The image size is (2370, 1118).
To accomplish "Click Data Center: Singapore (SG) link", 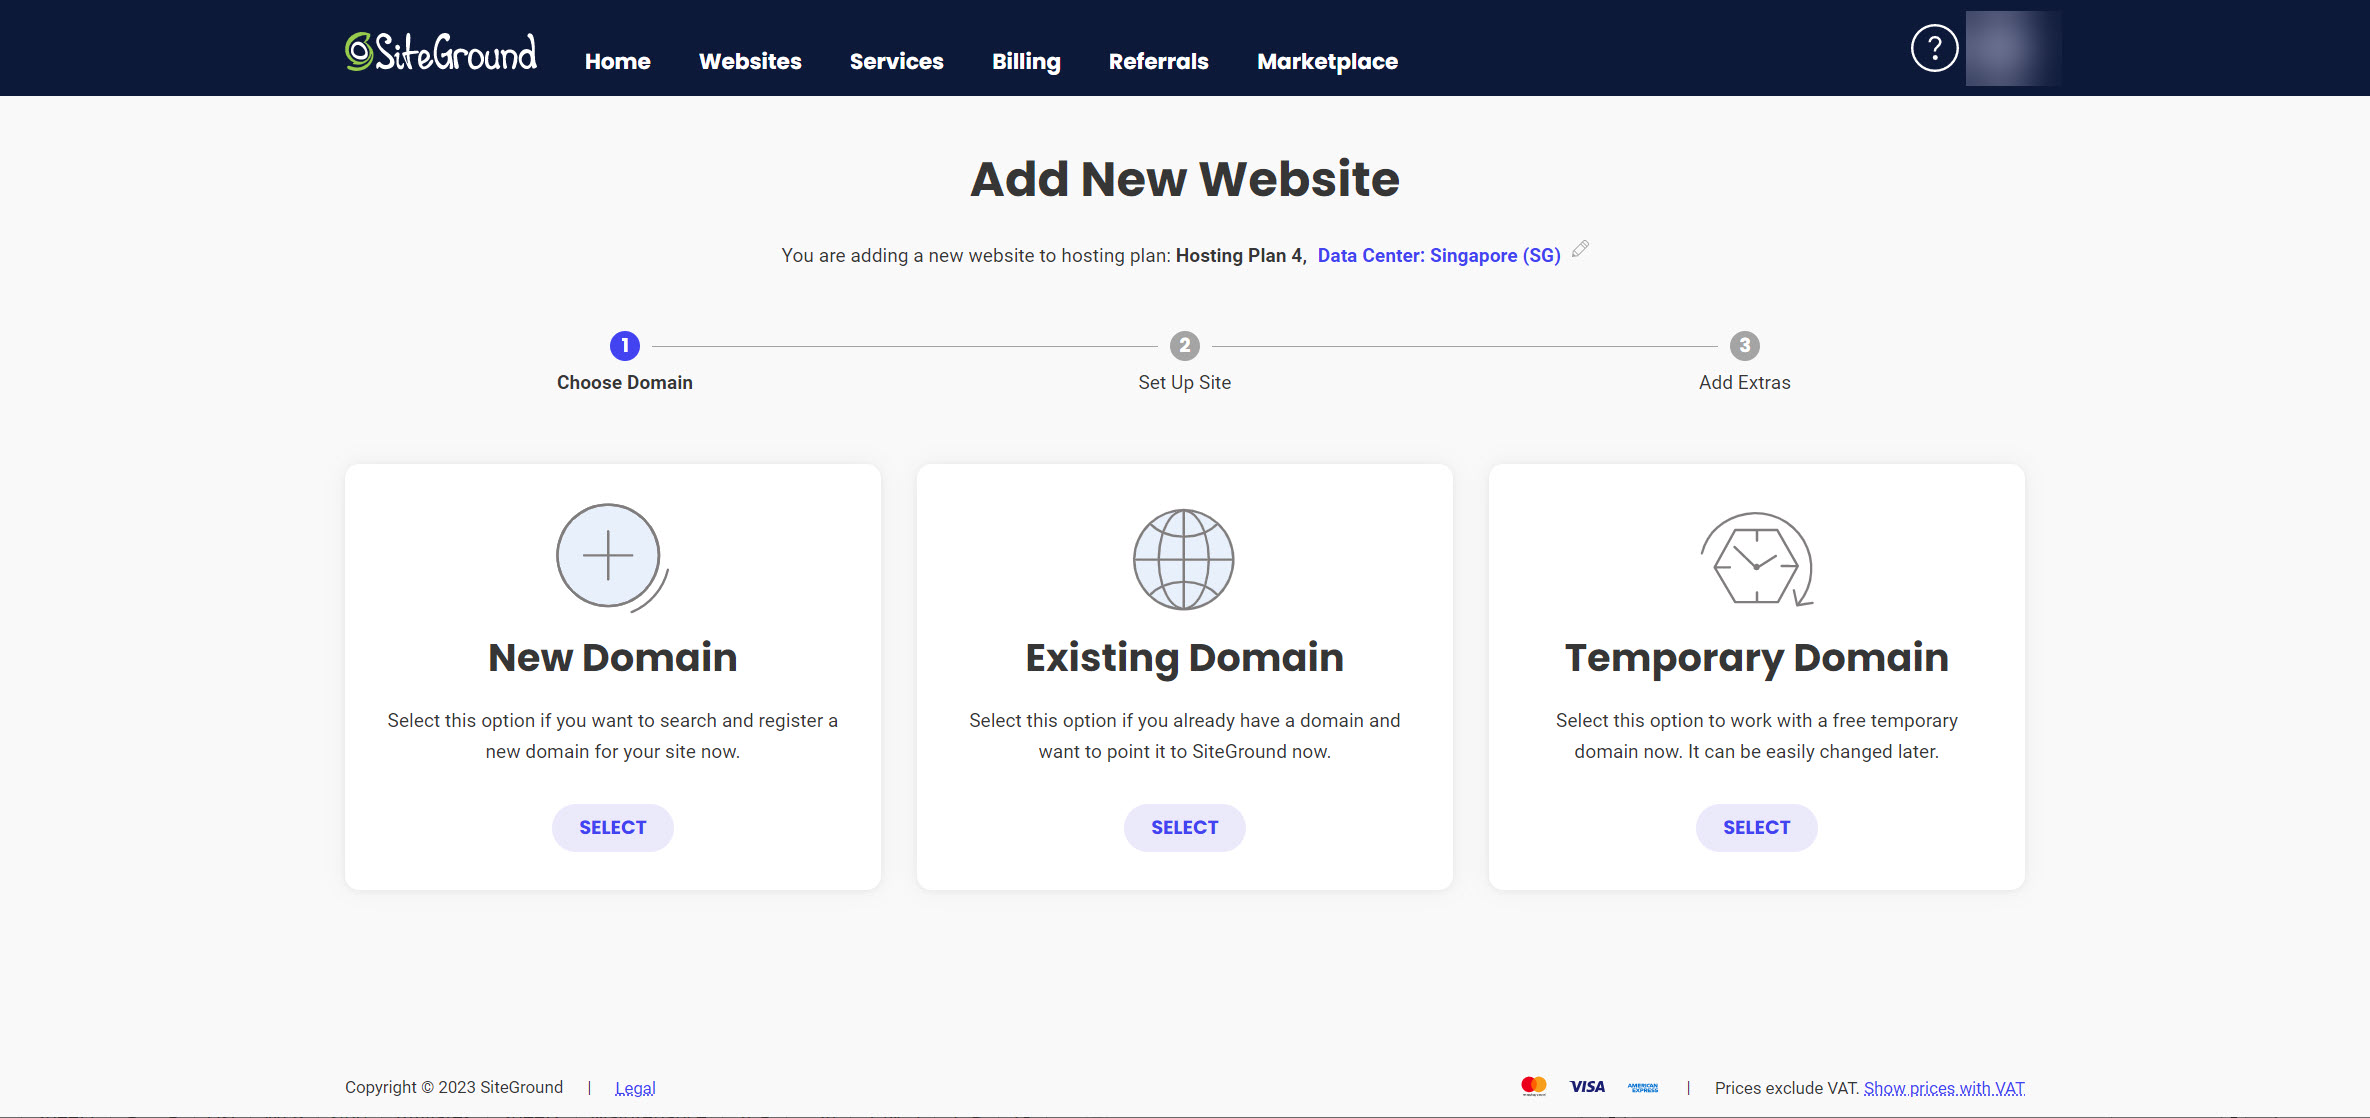I will (x=1438, y=255).
